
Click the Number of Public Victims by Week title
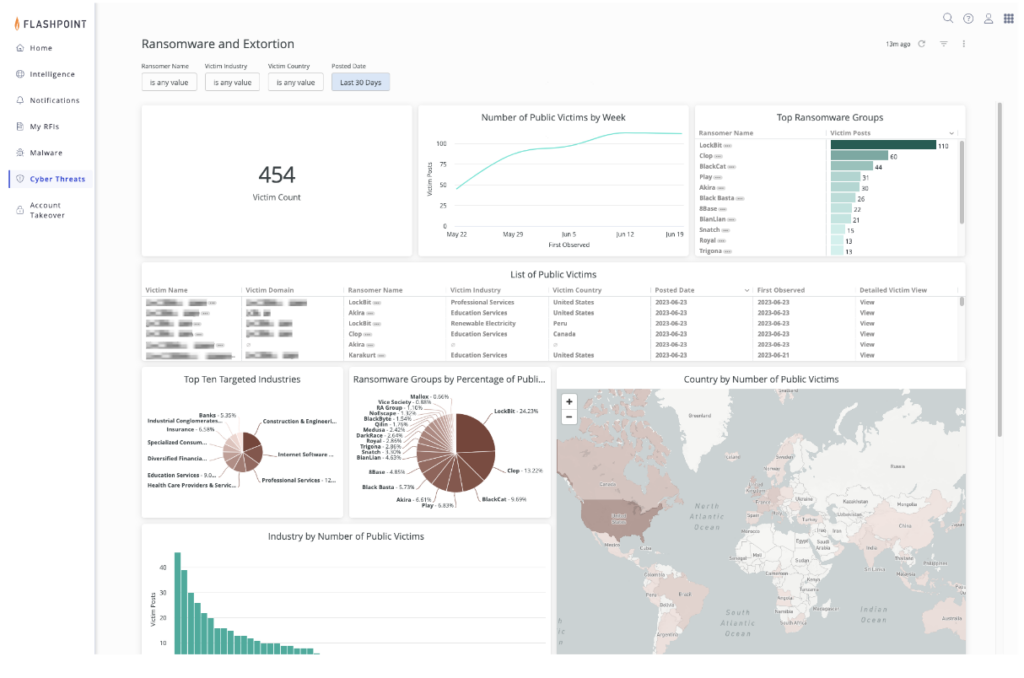553,118
